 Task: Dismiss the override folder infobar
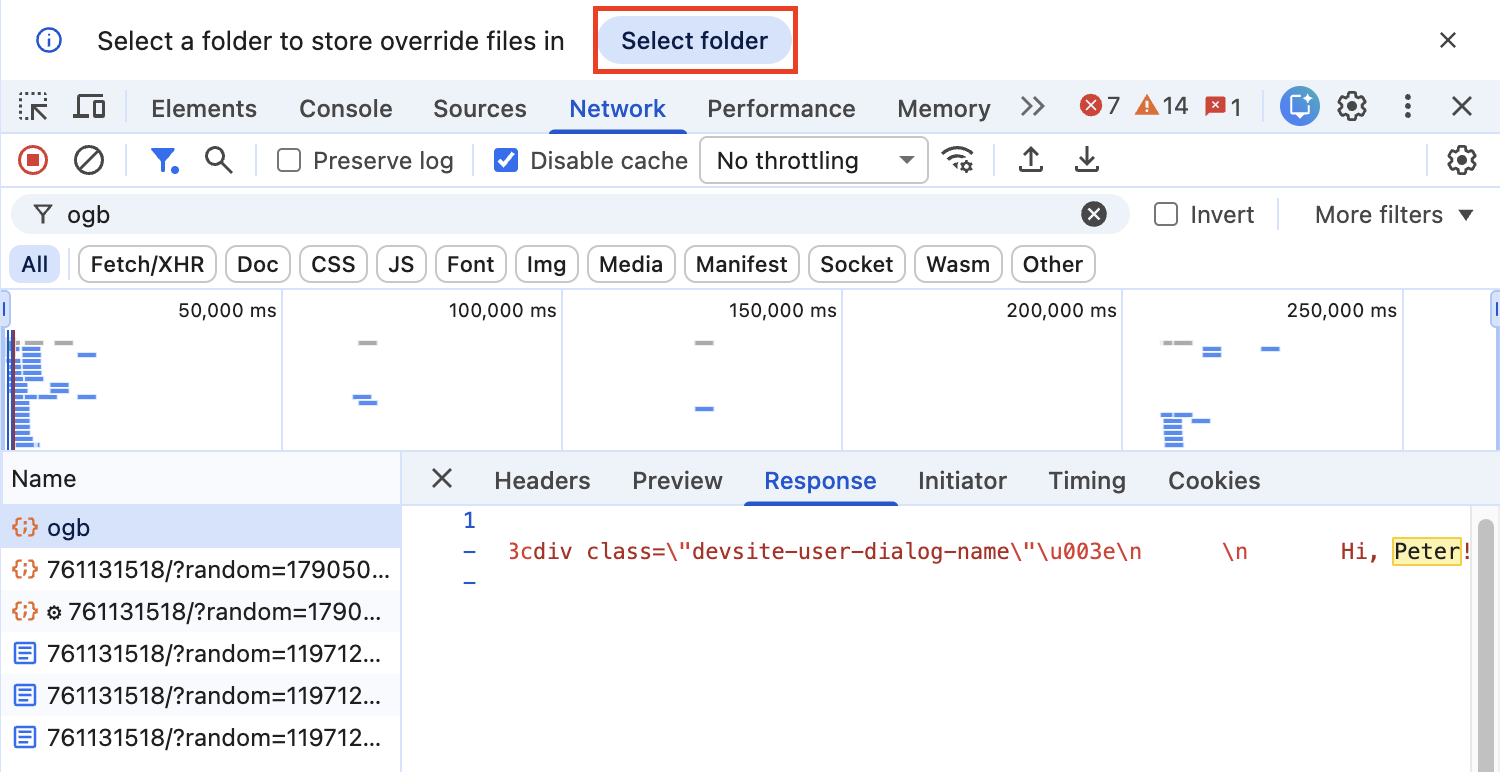(x=1447, y=40)
